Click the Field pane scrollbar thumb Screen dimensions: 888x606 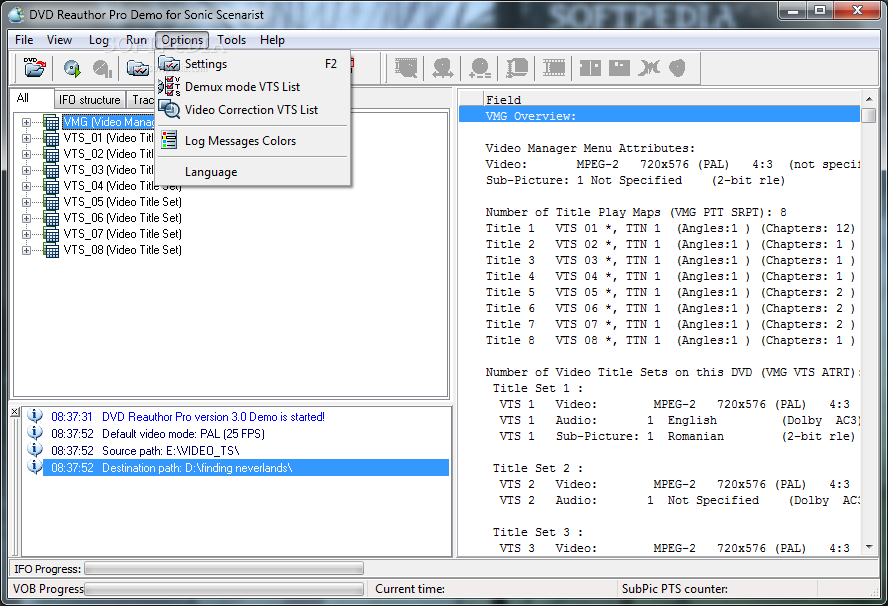[x=869, y=115]
